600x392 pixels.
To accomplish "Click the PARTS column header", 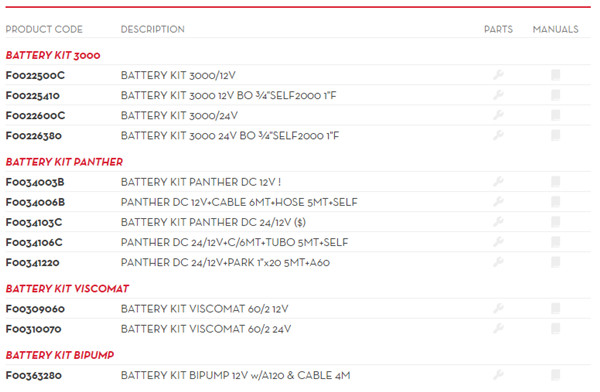I will tap(498, 29).
